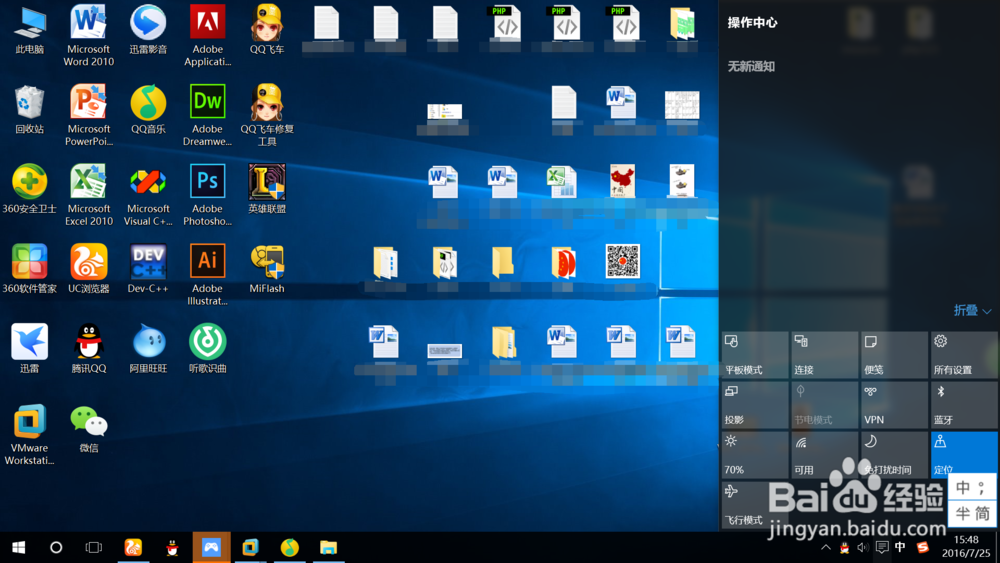This screenshot has height=563, width=1000.
Task: Open the China map image file on desktop
Action: (622, 181)
